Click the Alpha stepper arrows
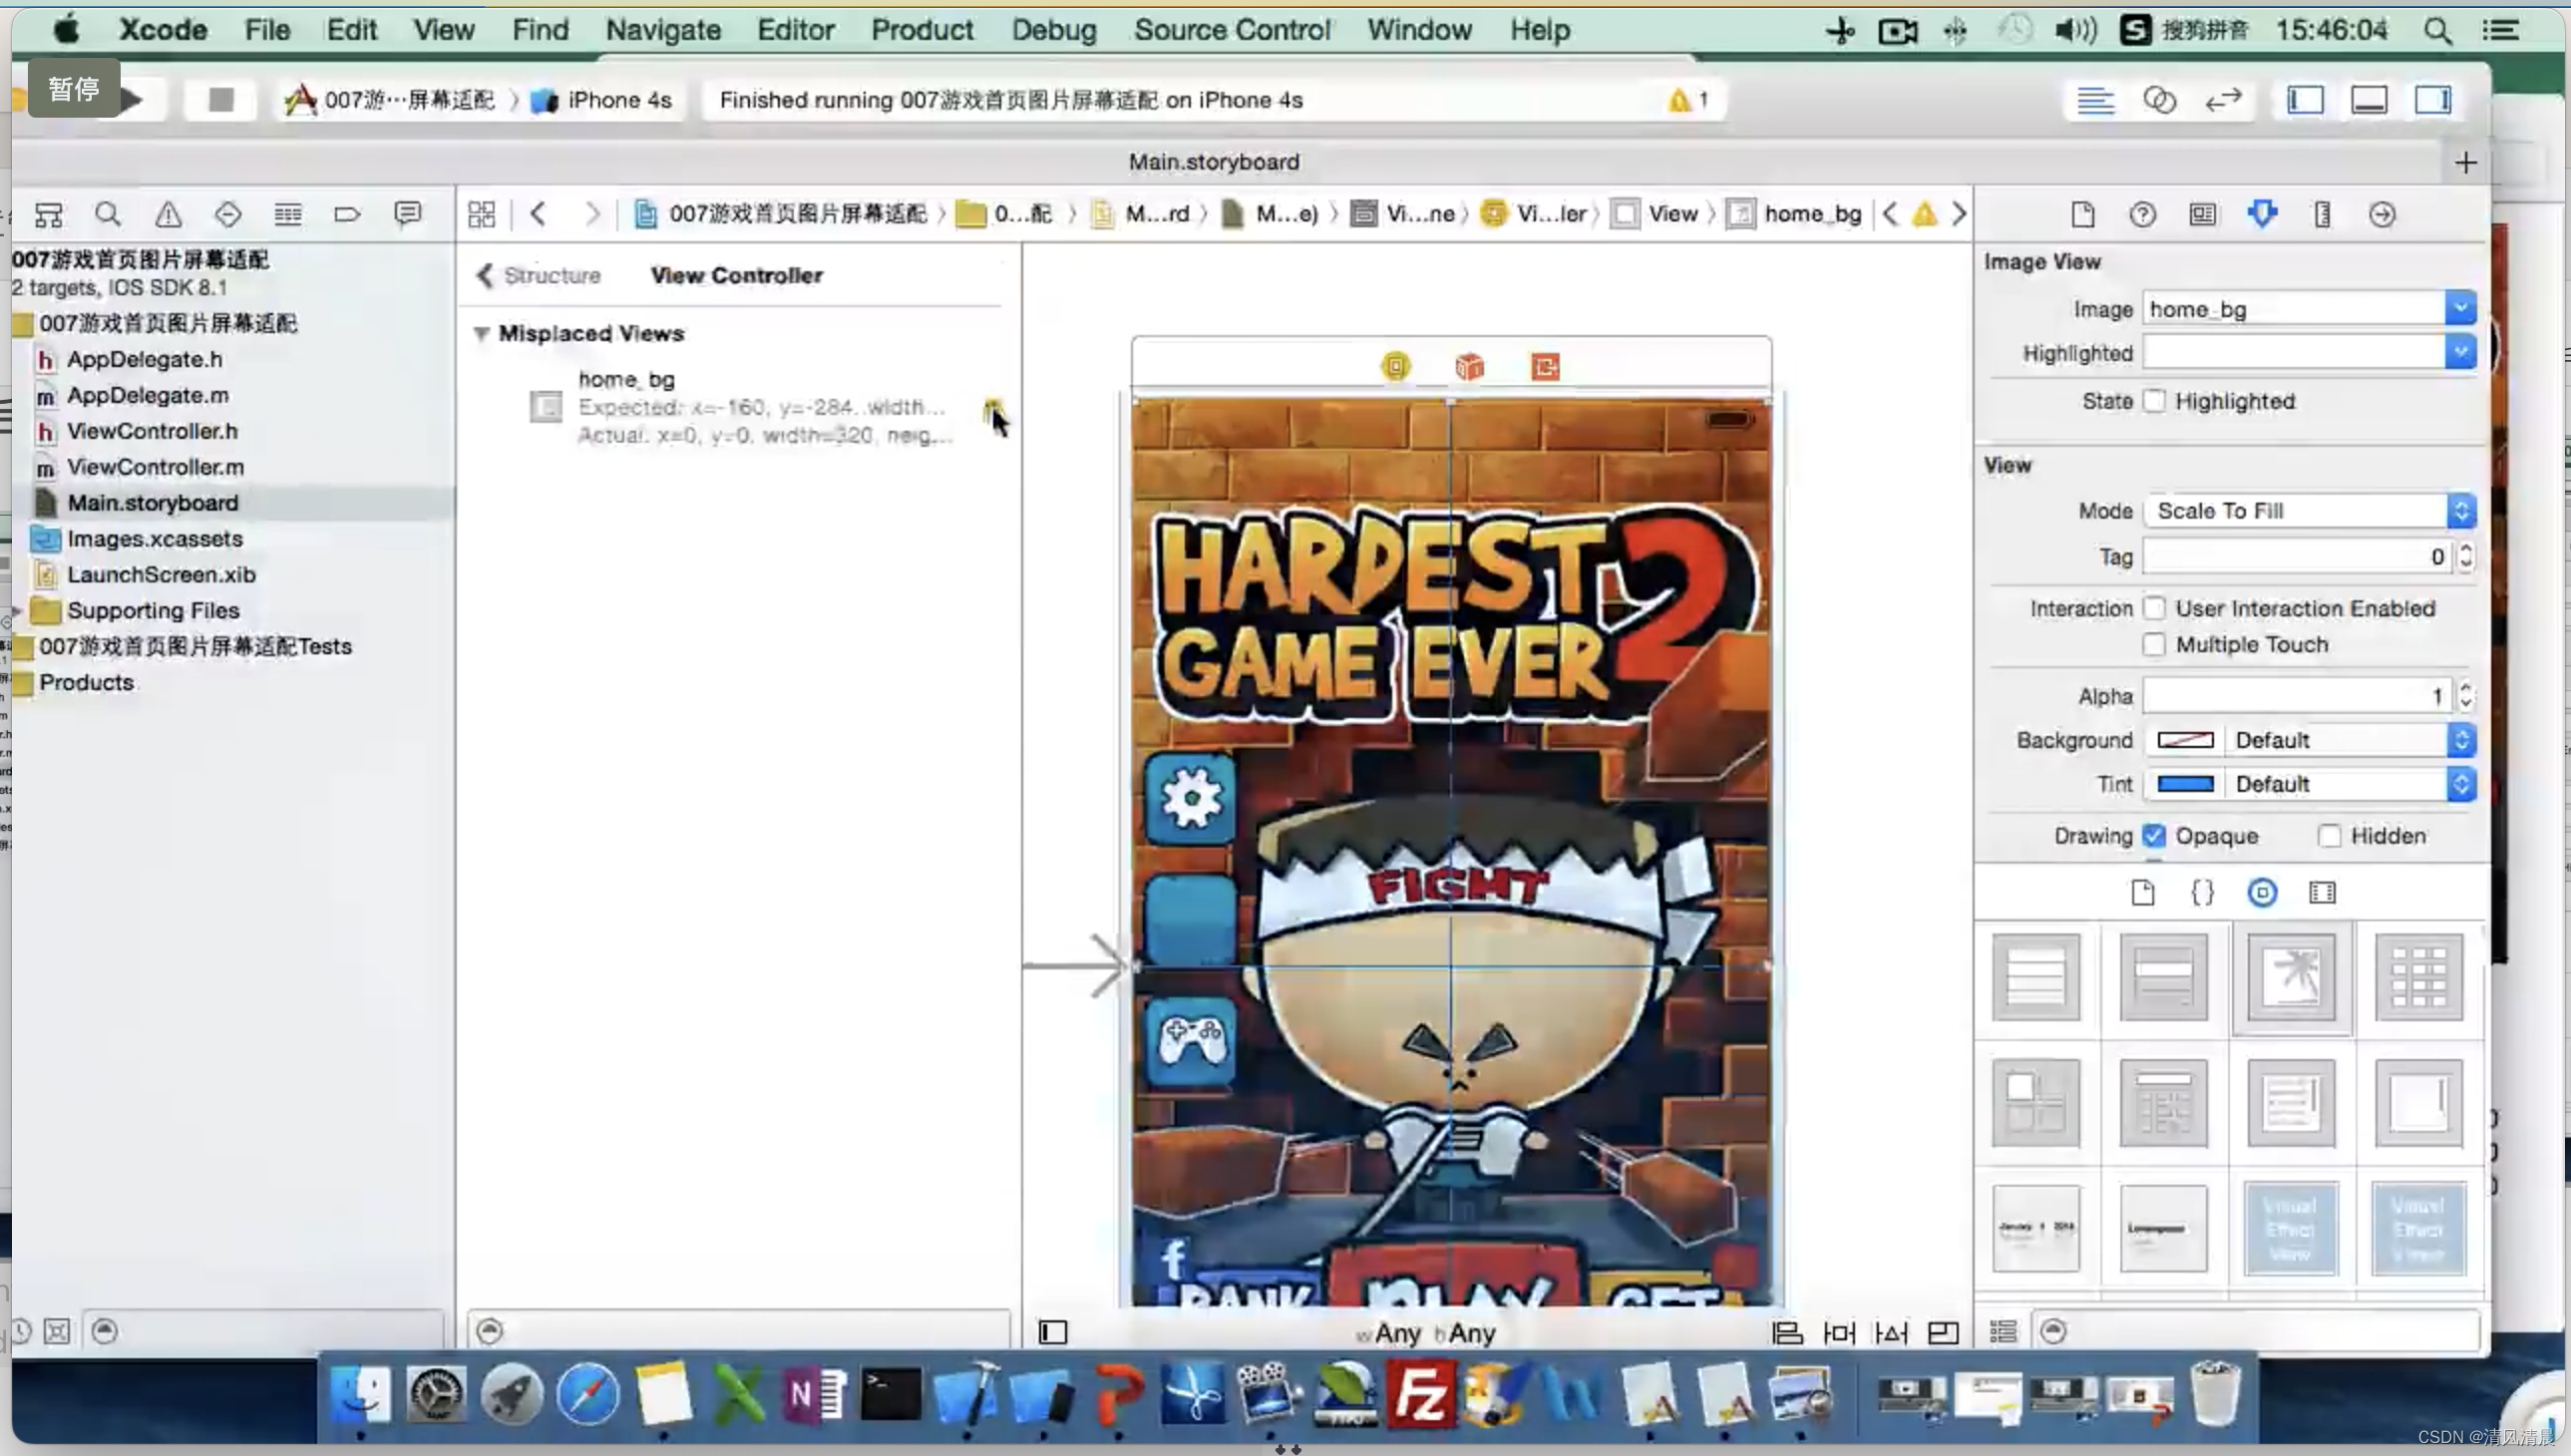 tap(2465, 695)
